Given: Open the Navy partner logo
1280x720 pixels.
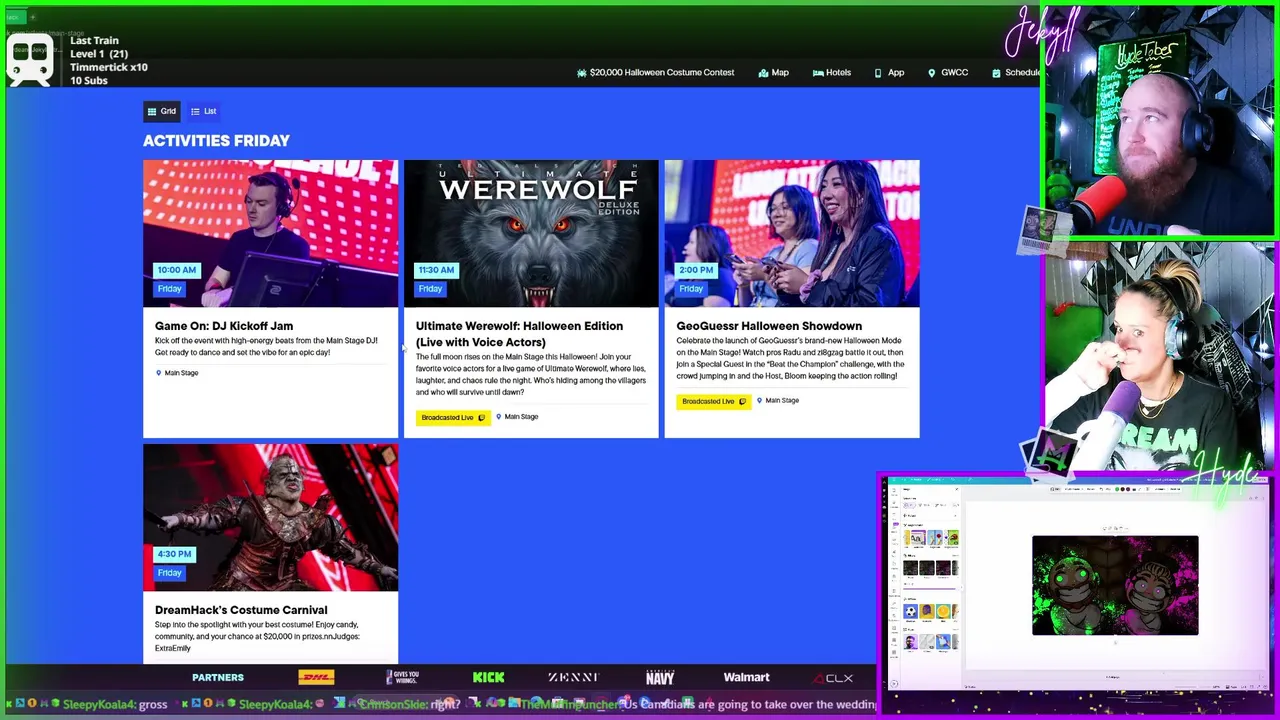Looking at the screenshot, I should pos(660,678).
